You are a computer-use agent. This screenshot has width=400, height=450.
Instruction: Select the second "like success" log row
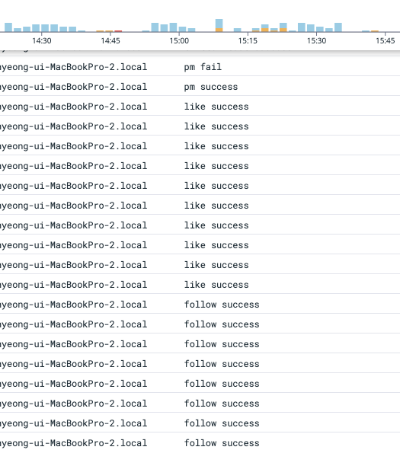[200, 126]
